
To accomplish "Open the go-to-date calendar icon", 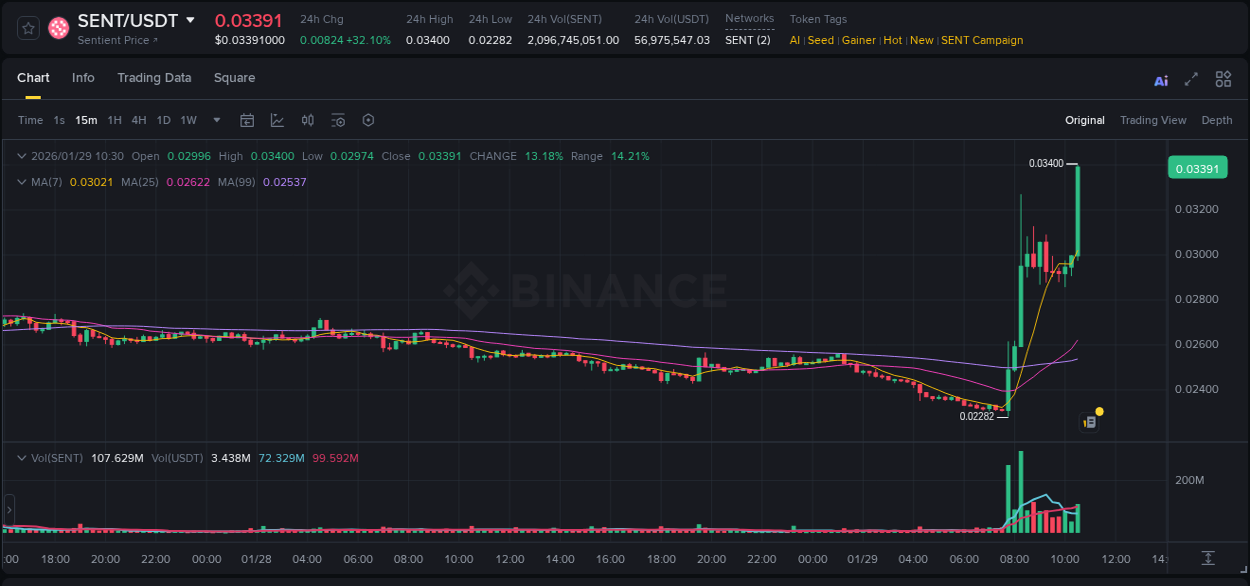I will (x=247, y=120).
